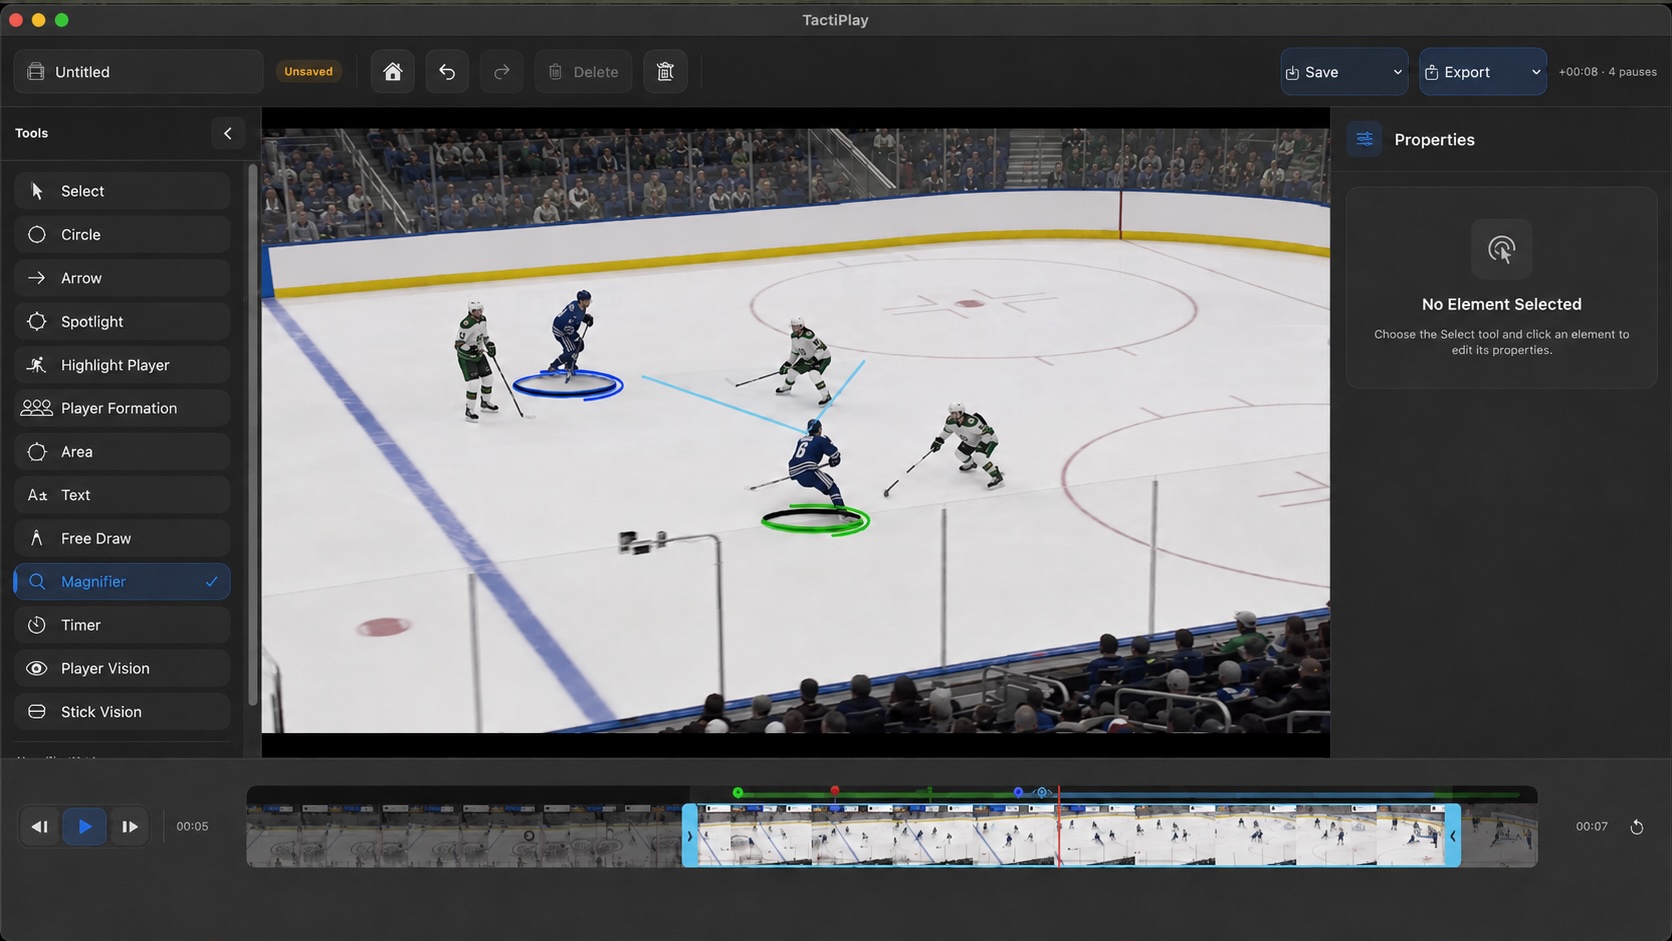Click the project file icon beside Untitled

point(36,72)
